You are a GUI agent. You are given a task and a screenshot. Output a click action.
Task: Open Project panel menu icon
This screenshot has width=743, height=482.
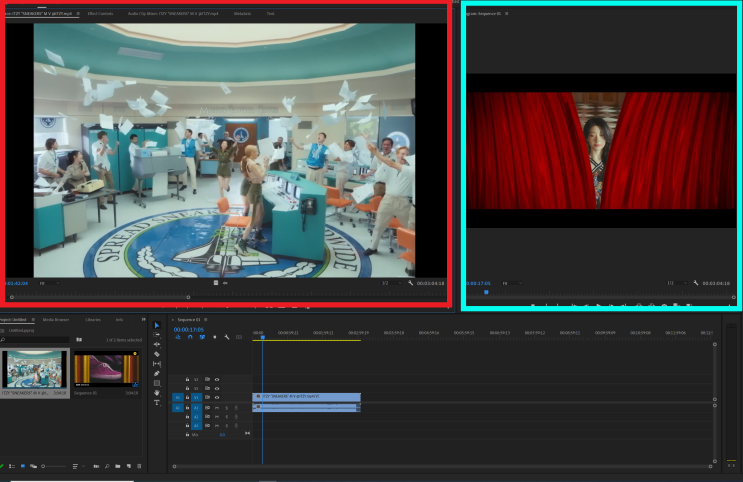[33, 319]
